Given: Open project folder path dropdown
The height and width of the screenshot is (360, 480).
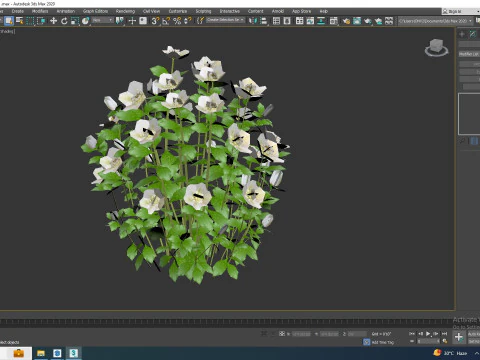Looking at the screenshot, I should [436, 21].
